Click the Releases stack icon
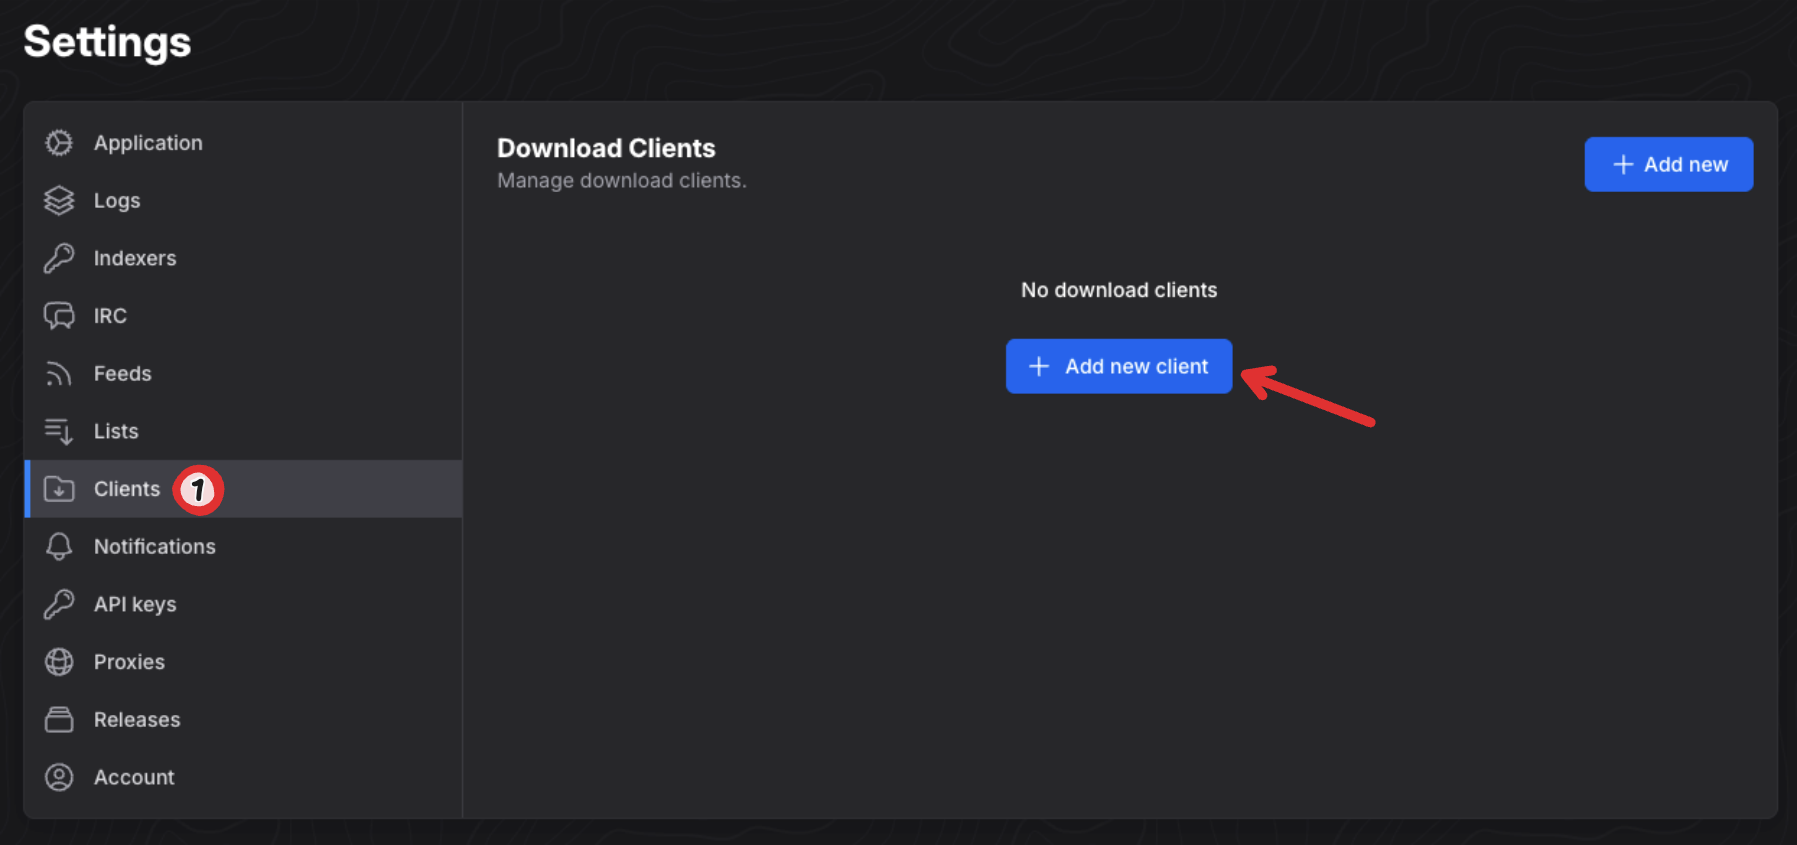The width and height of the screenshot is (1797, 845). [59, 720]
